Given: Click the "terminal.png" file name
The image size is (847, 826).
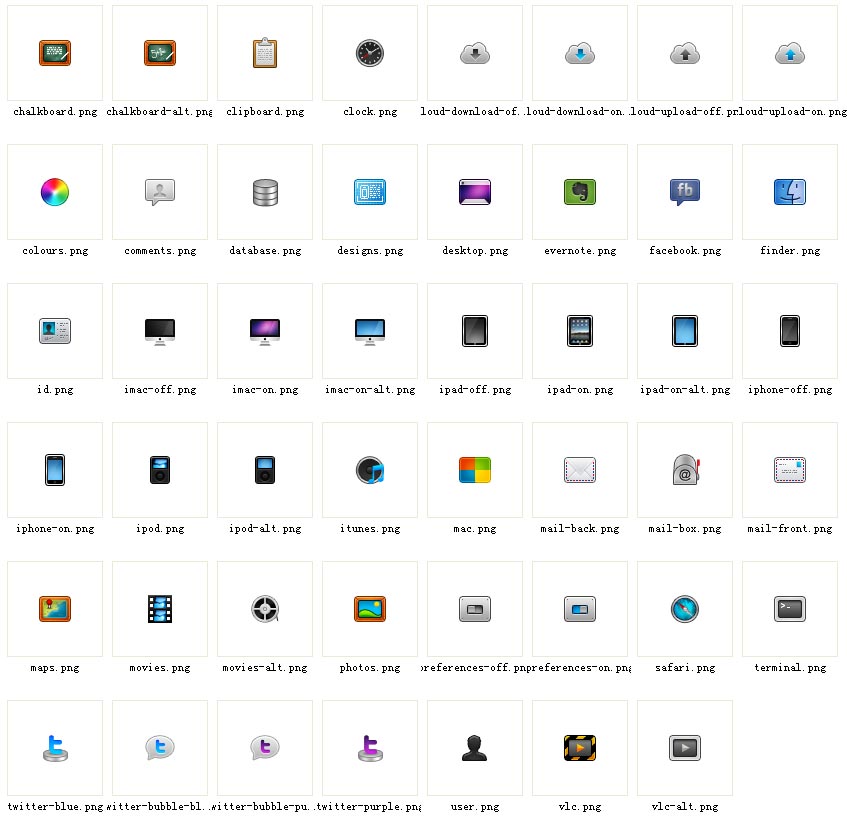Looking at the screenshot, I should pyautogui.click(x=790, y=668).
